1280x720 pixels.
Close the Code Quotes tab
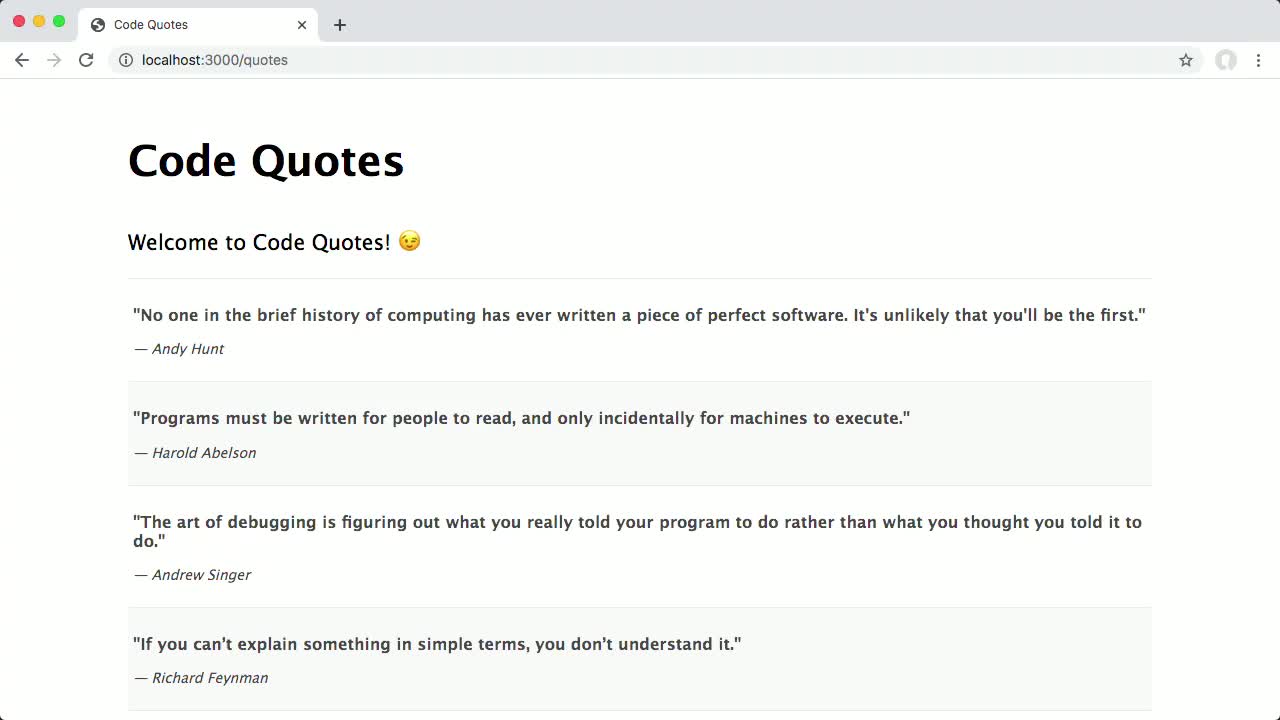tap(302, 25)
